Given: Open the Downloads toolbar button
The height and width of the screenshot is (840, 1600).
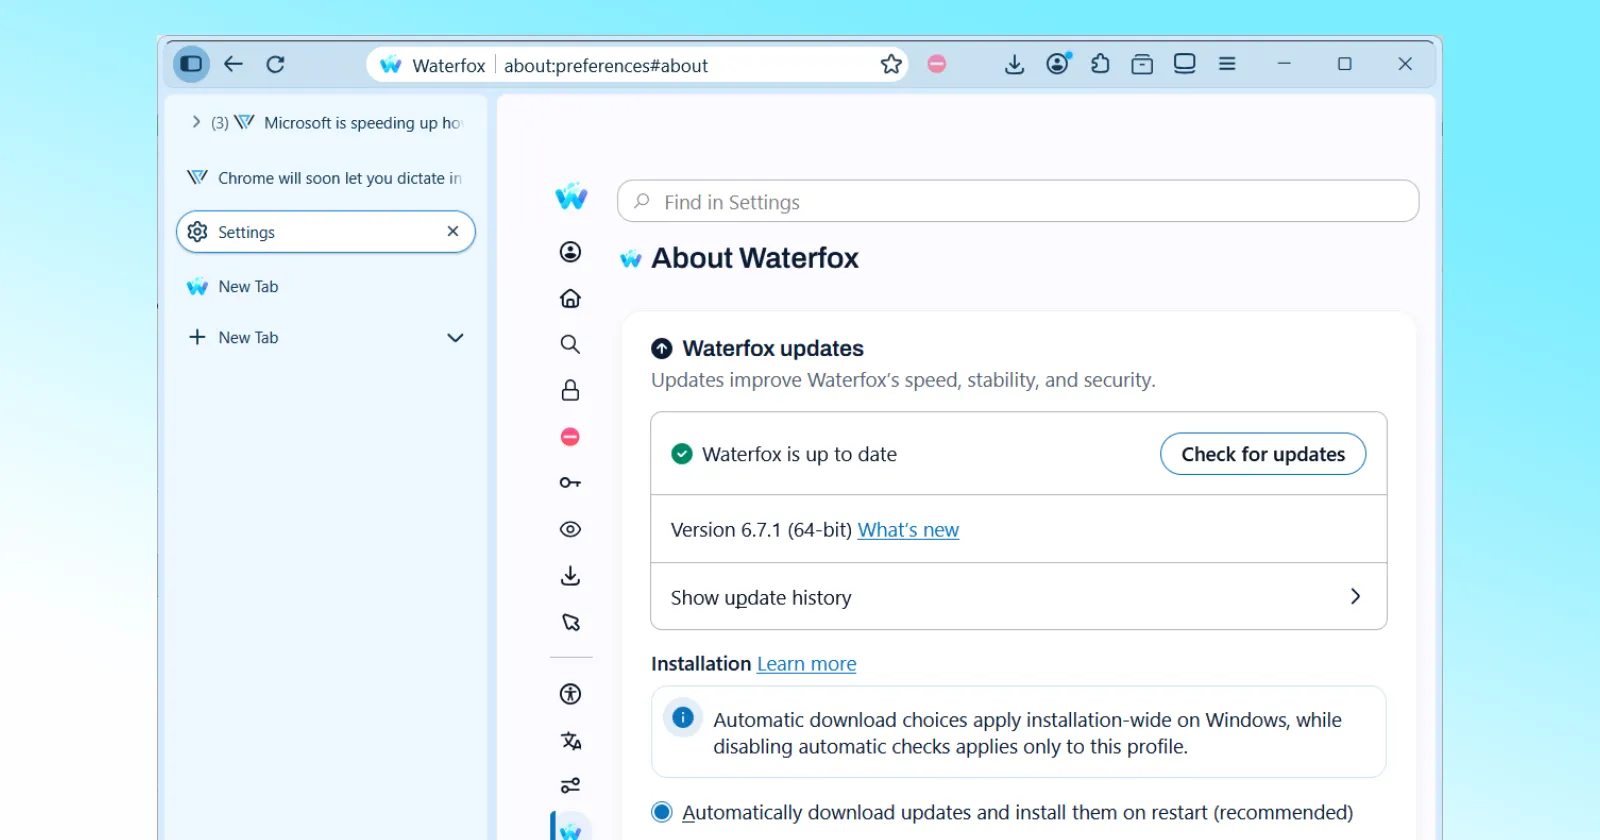Looking at the screenshot, I should [x=1014, y=64].
